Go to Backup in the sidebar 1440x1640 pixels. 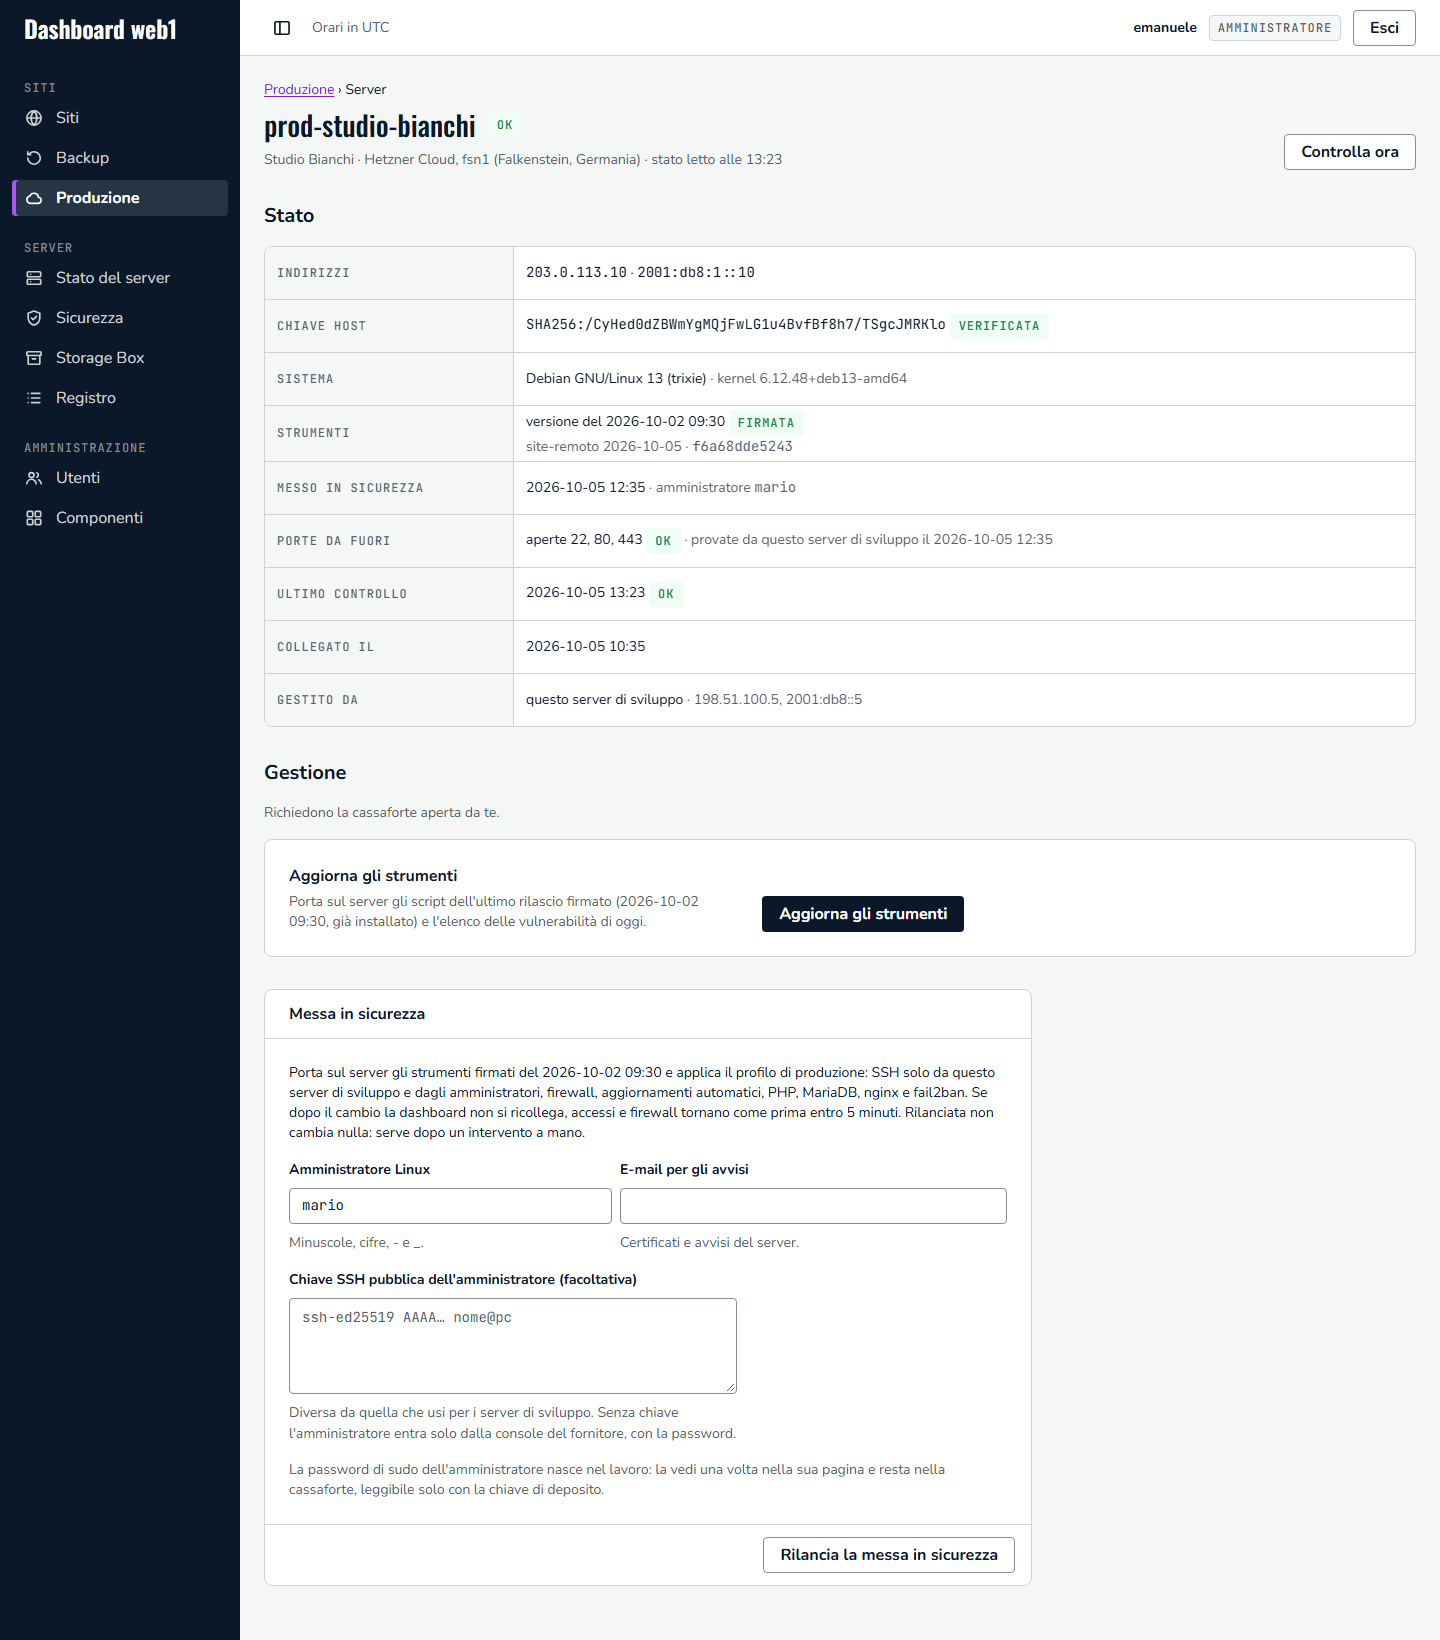120,158
